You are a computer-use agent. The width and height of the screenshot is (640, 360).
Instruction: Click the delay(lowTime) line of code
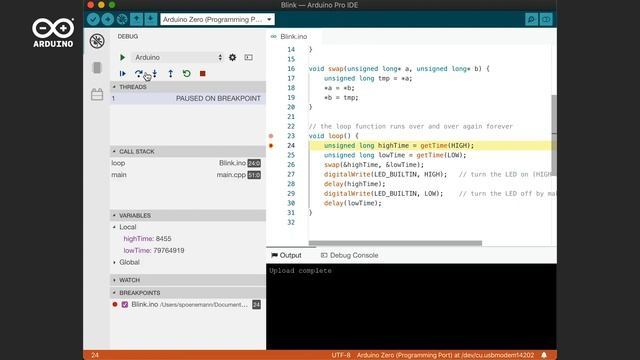tap(353, 203)
